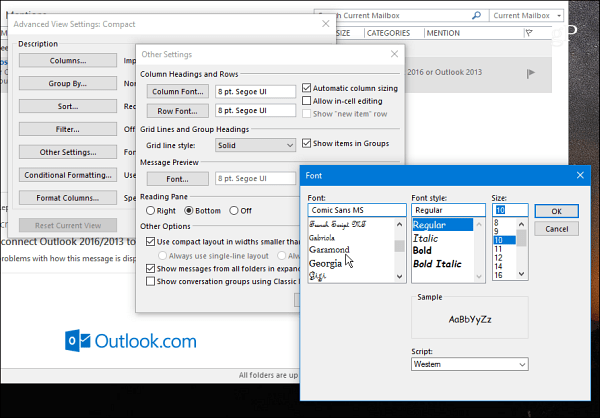Click the Column Font value field

[255, 91]
